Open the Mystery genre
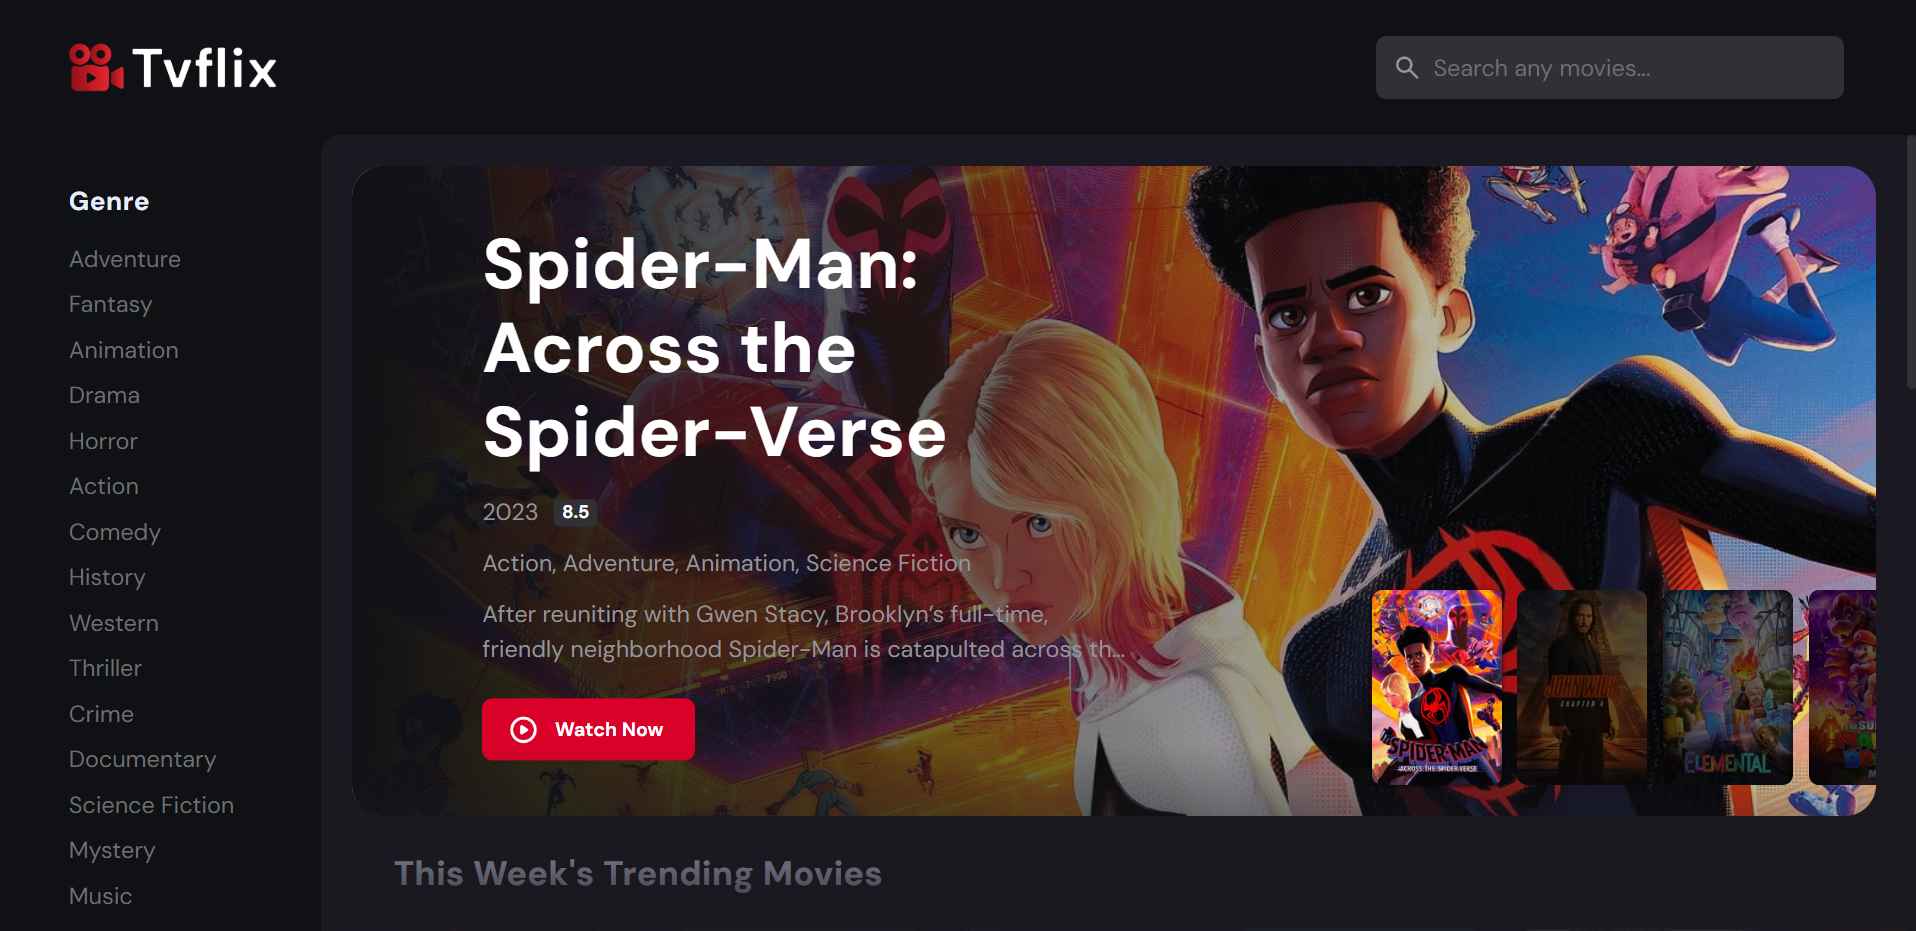1916x931 pixels. tap(112, 850)
